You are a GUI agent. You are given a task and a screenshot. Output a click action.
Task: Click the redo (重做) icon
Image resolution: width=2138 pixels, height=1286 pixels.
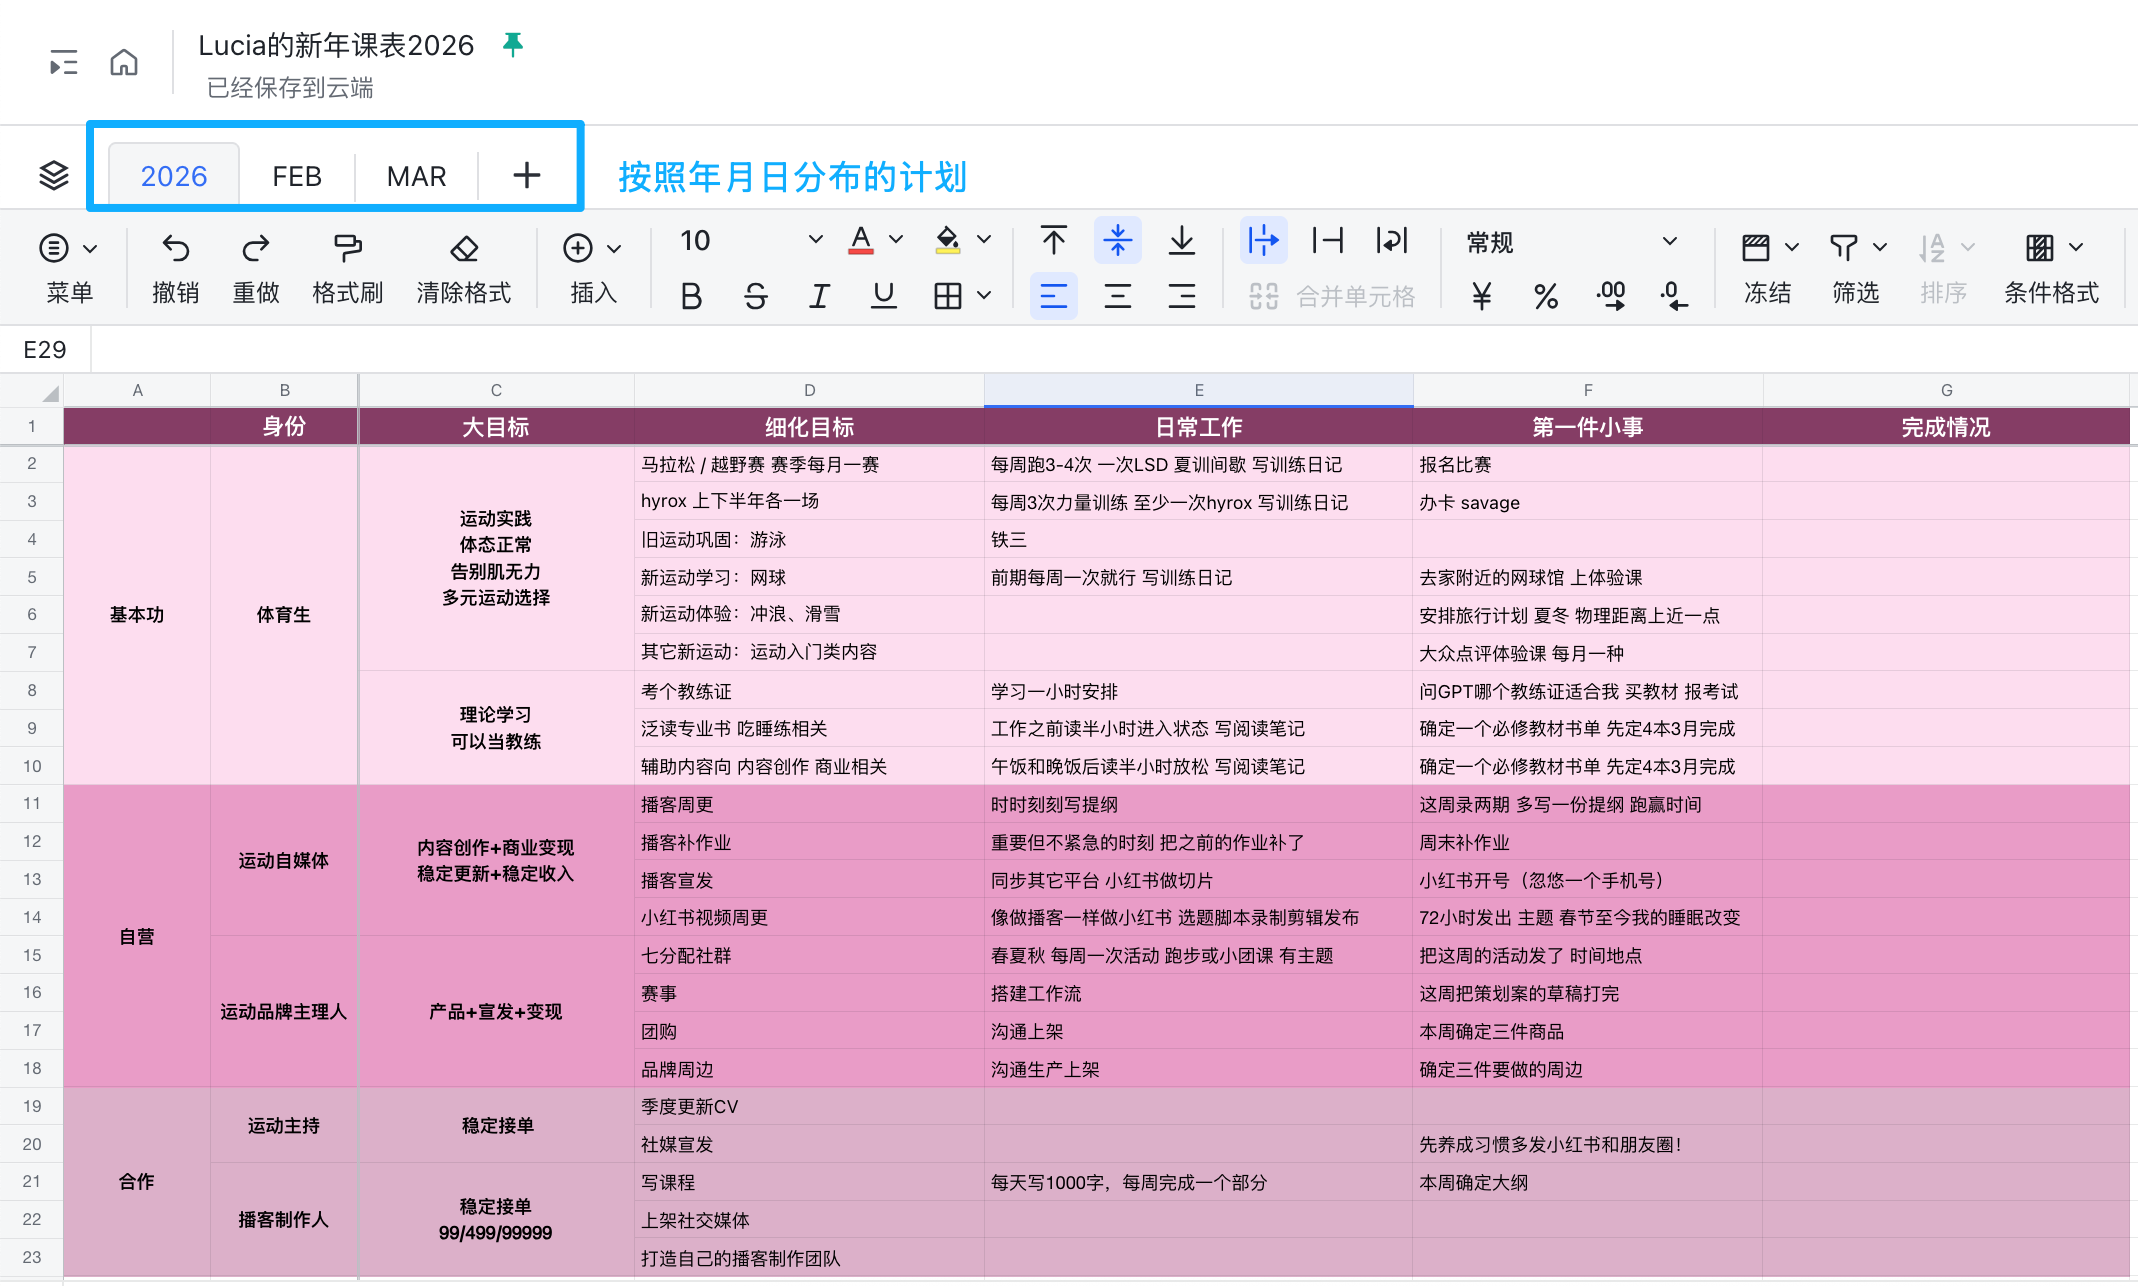(256, 248)
